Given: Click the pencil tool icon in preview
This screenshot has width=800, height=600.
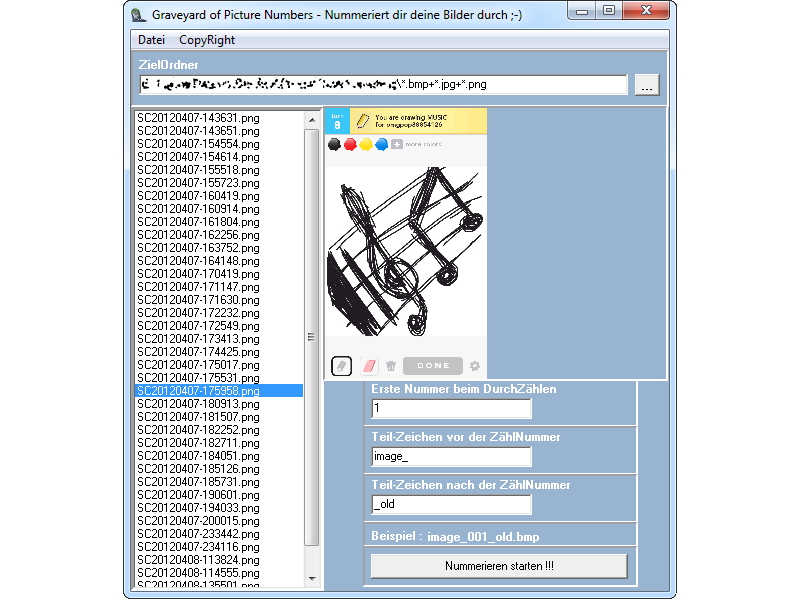Looking at the screenshot, I should (341, 366).
